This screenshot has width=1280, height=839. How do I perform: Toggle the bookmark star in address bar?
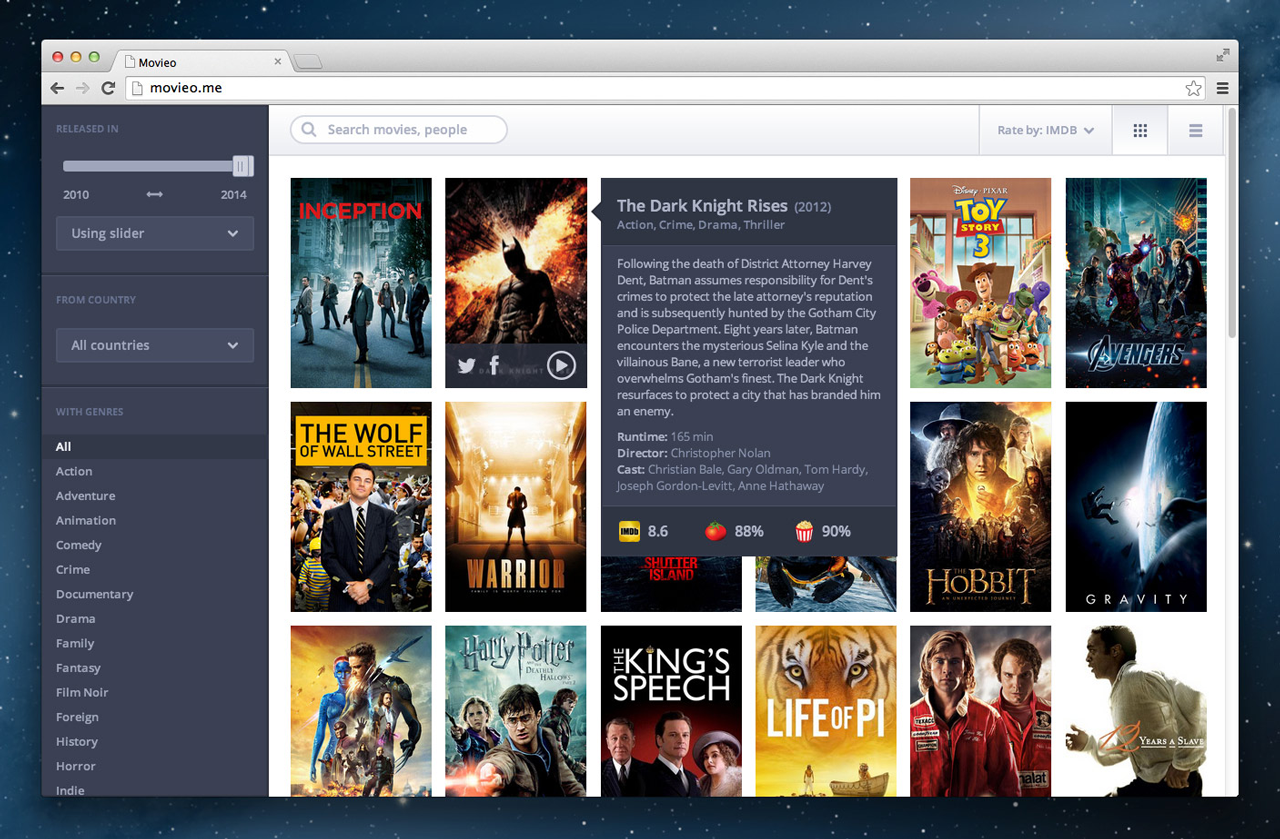1193,88
